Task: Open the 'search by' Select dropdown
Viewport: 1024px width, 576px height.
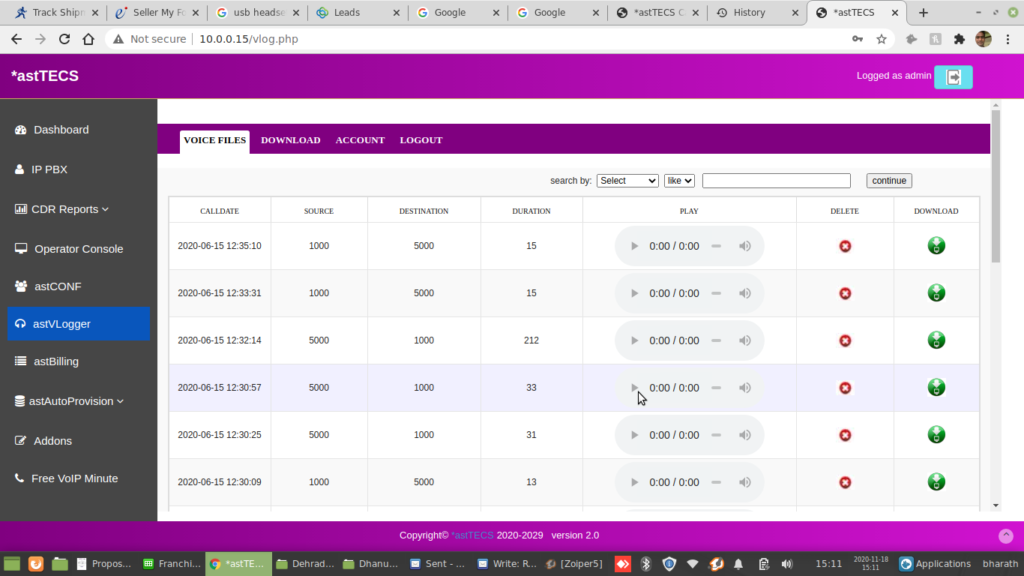Action: point(627,180)
